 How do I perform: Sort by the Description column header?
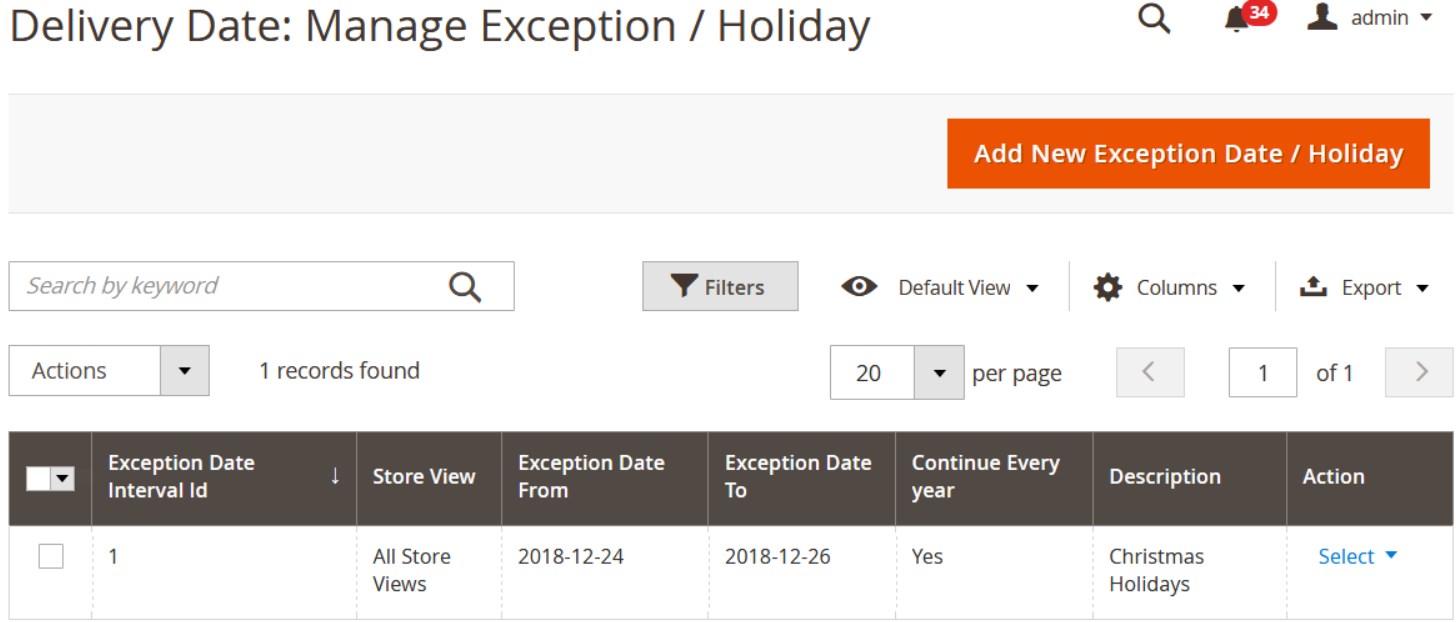click(1164, 477)
